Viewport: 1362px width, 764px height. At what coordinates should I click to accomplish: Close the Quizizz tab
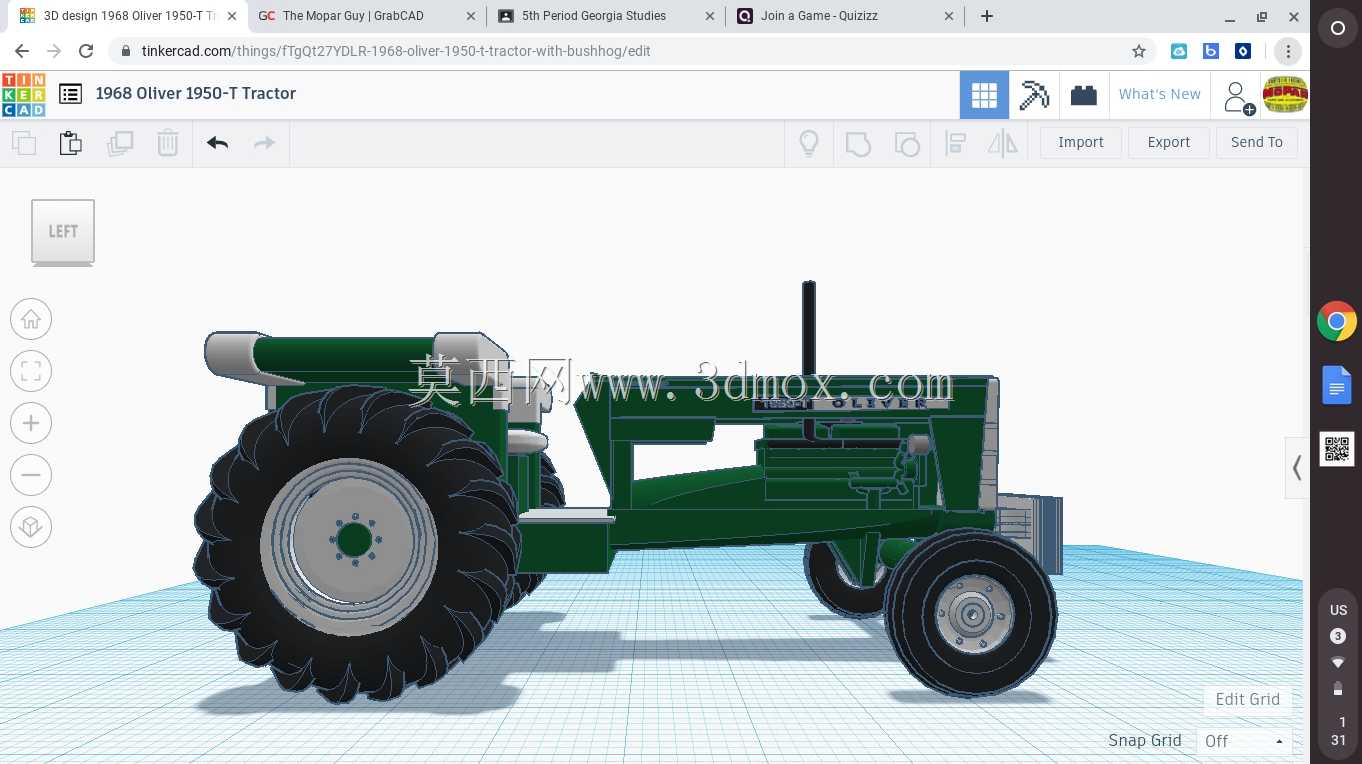[x=948, y=16]
